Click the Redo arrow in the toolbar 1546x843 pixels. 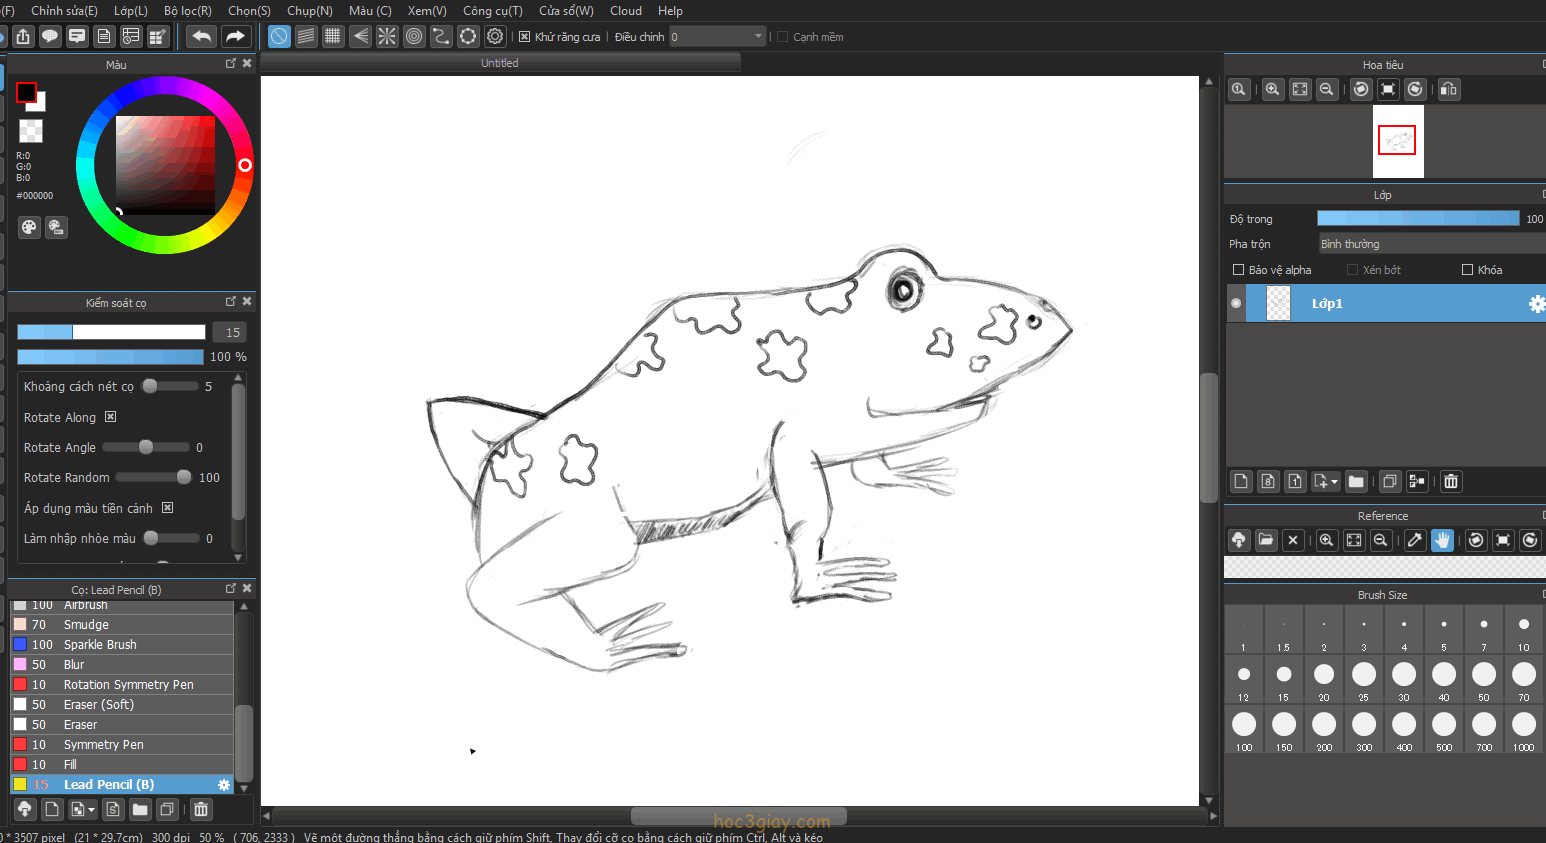[x=235, y=37]
